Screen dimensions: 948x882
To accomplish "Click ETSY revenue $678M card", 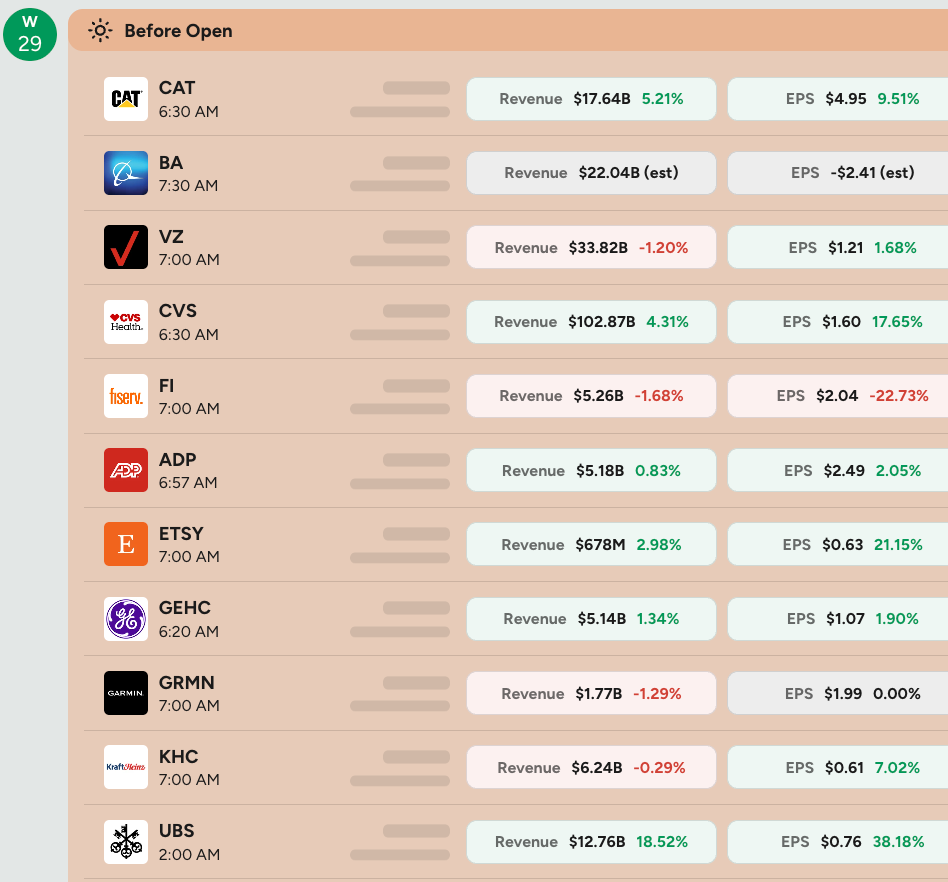I will coord(591,545).
